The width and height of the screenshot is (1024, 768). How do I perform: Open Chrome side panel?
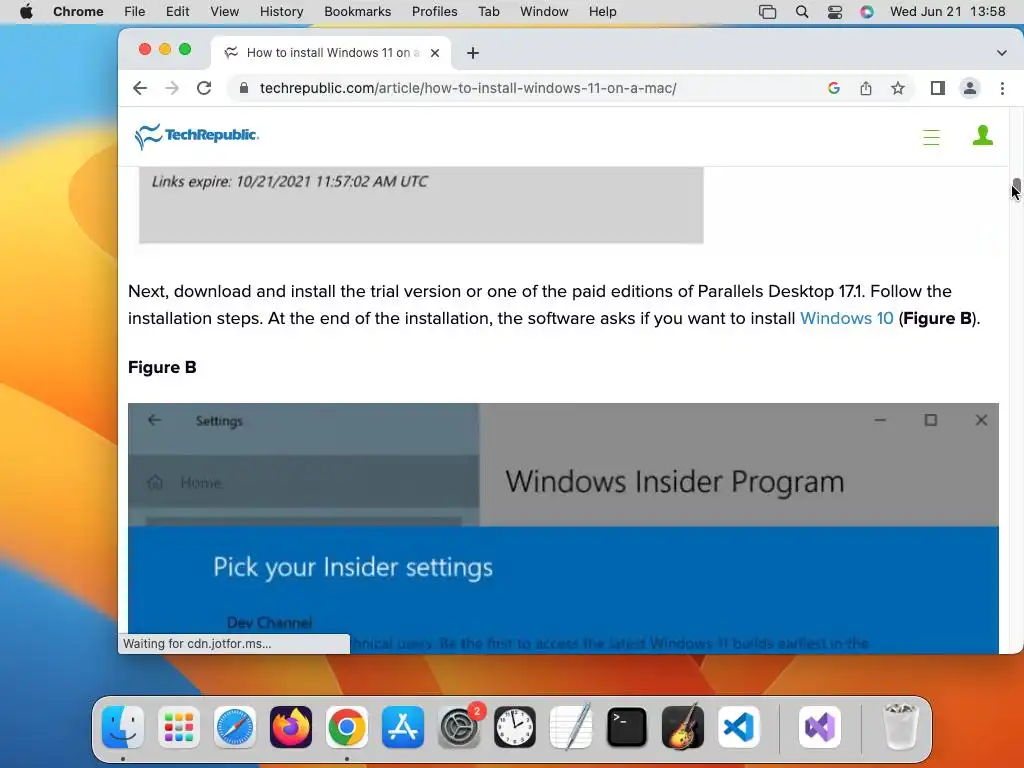(x=938, y=88)
